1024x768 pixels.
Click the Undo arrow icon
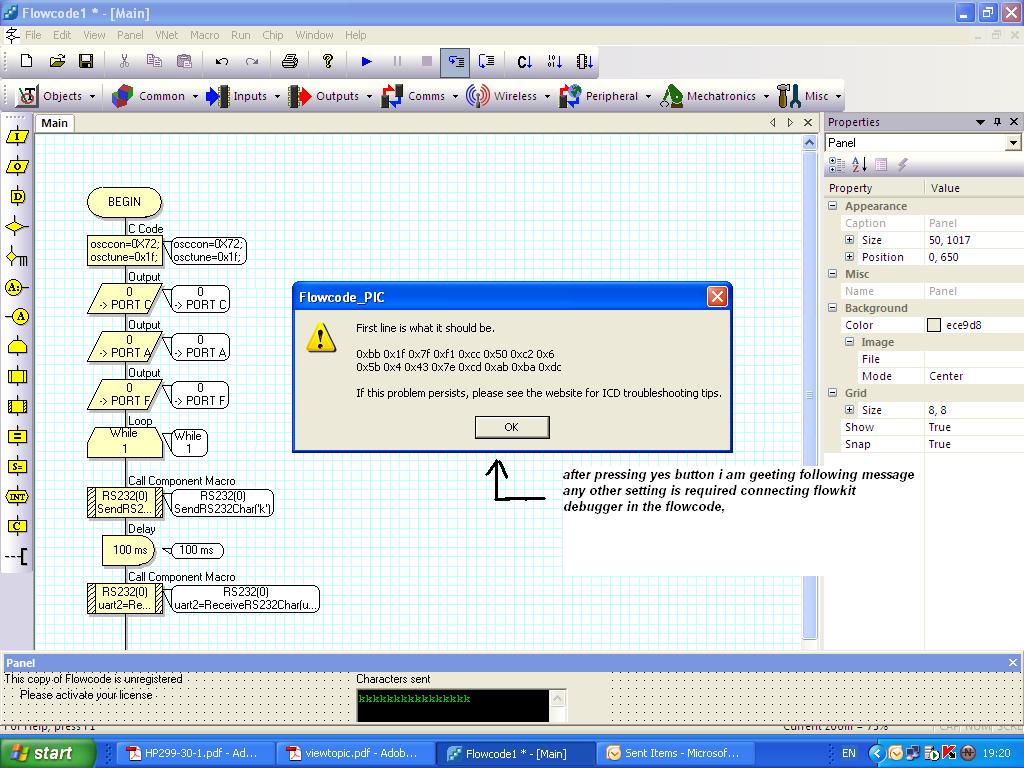222,61
